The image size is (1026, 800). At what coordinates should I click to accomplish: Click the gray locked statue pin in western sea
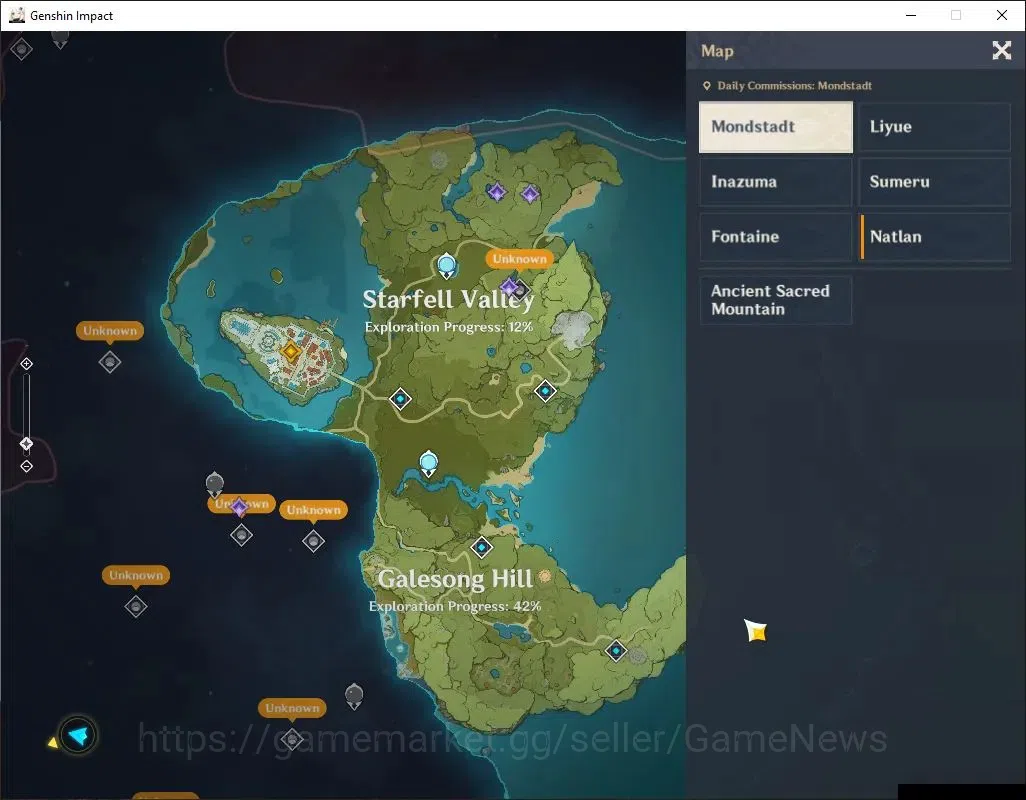[x=215, y=485]
